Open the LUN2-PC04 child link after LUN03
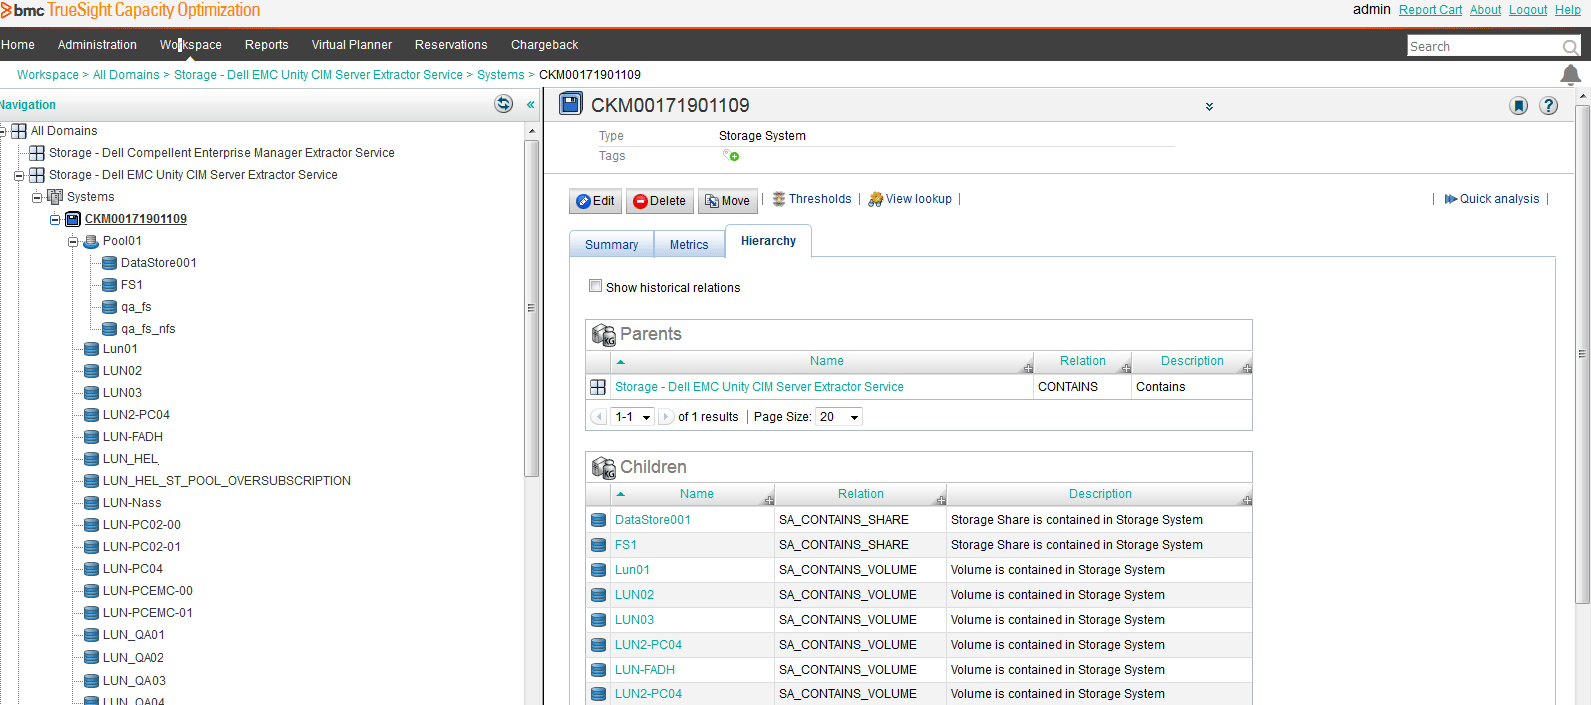This screenshot has width=1591, height=705. coord(648,645)
